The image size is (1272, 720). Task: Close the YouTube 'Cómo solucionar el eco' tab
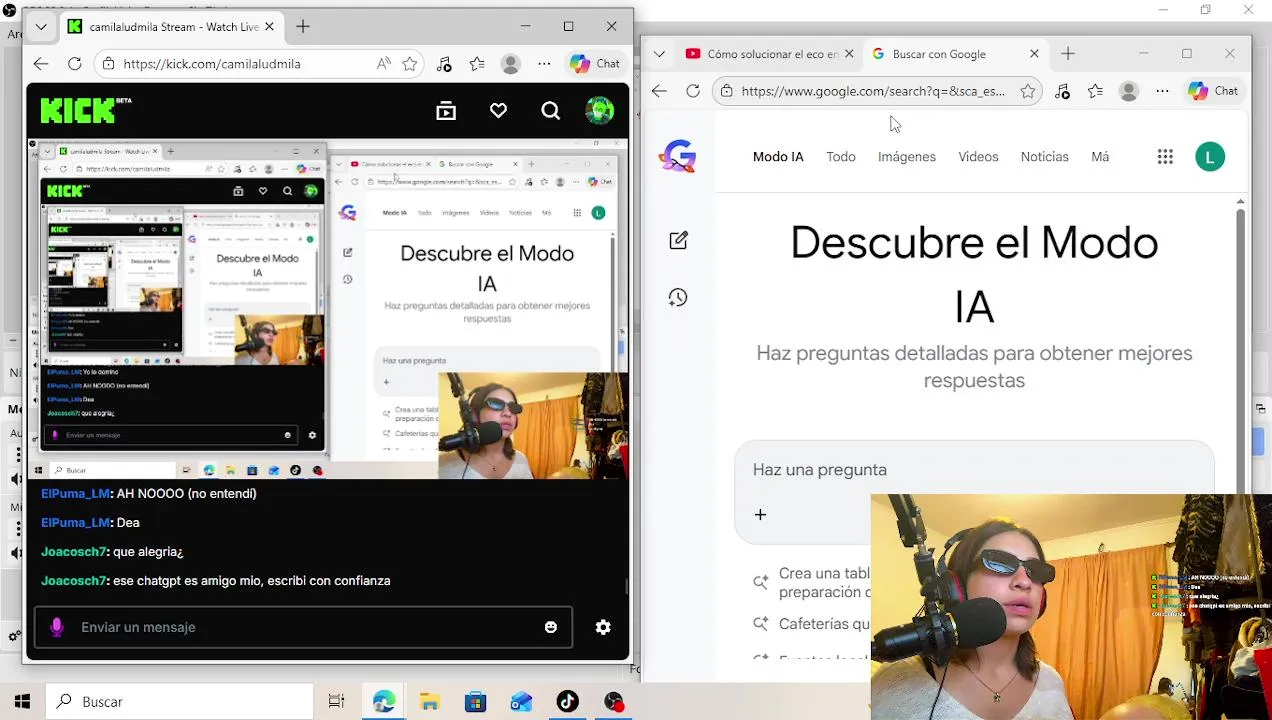(849, 54)
